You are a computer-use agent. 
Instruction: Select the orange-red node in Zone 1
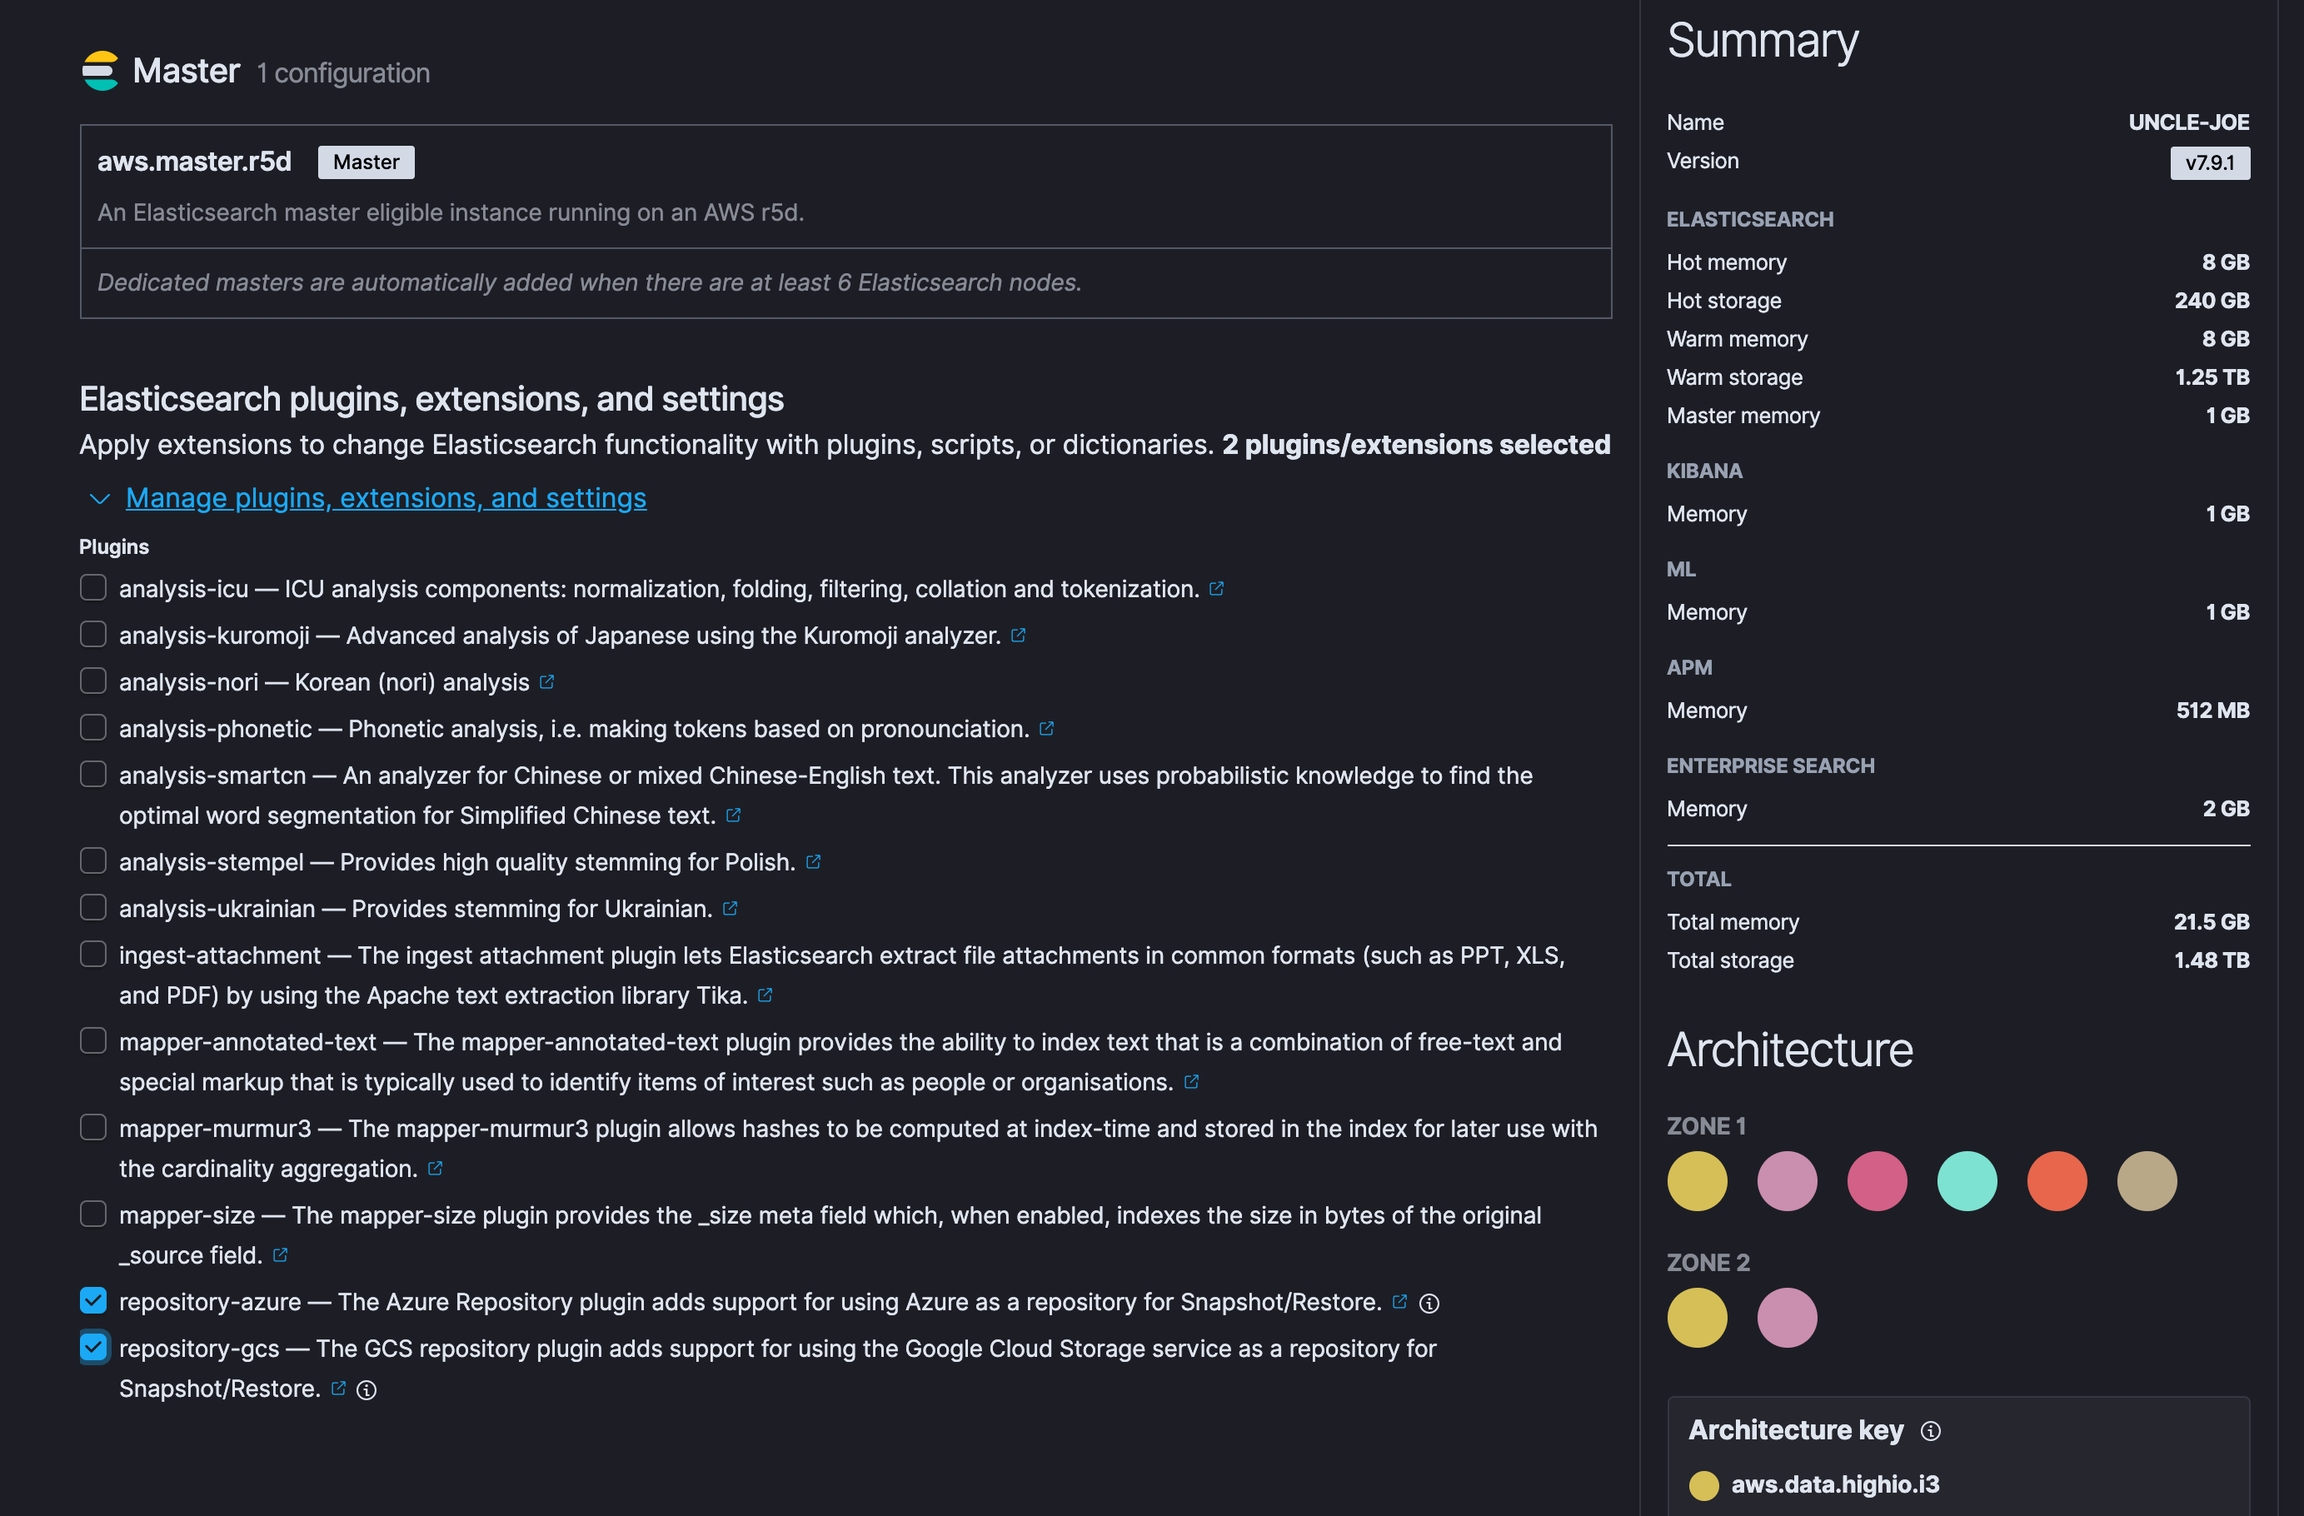[2057, 1181]
